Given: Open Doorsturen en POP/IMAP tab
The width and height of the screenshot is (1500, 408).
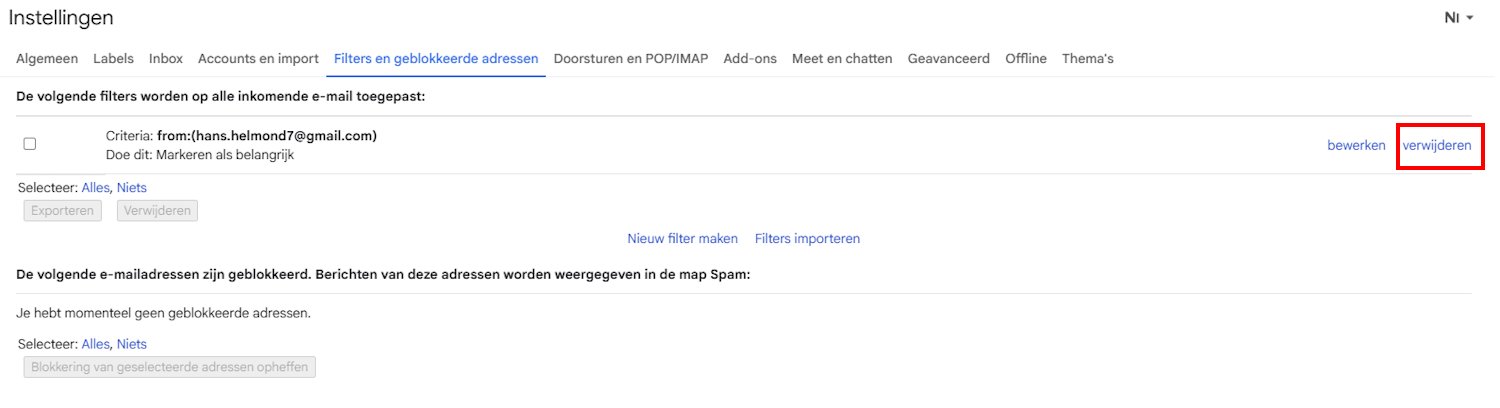Looking at the screenshot, I should point(631,58).
